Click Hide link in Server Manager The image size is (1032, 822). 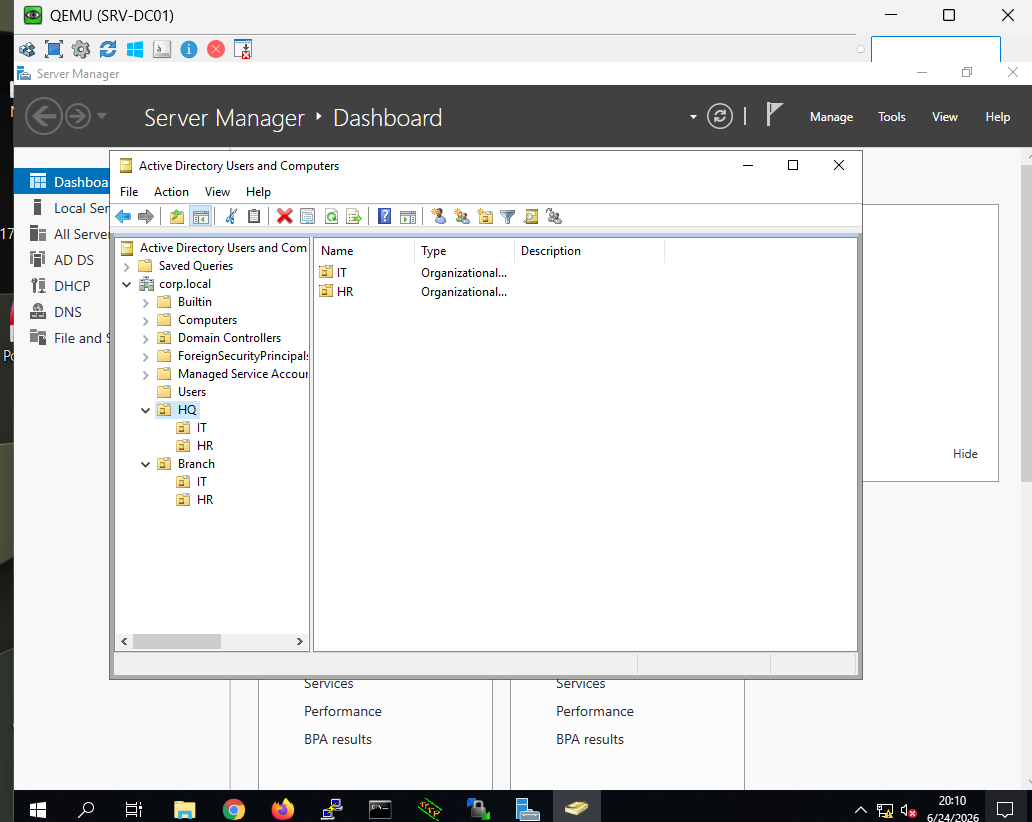click(x=965, y=453)
